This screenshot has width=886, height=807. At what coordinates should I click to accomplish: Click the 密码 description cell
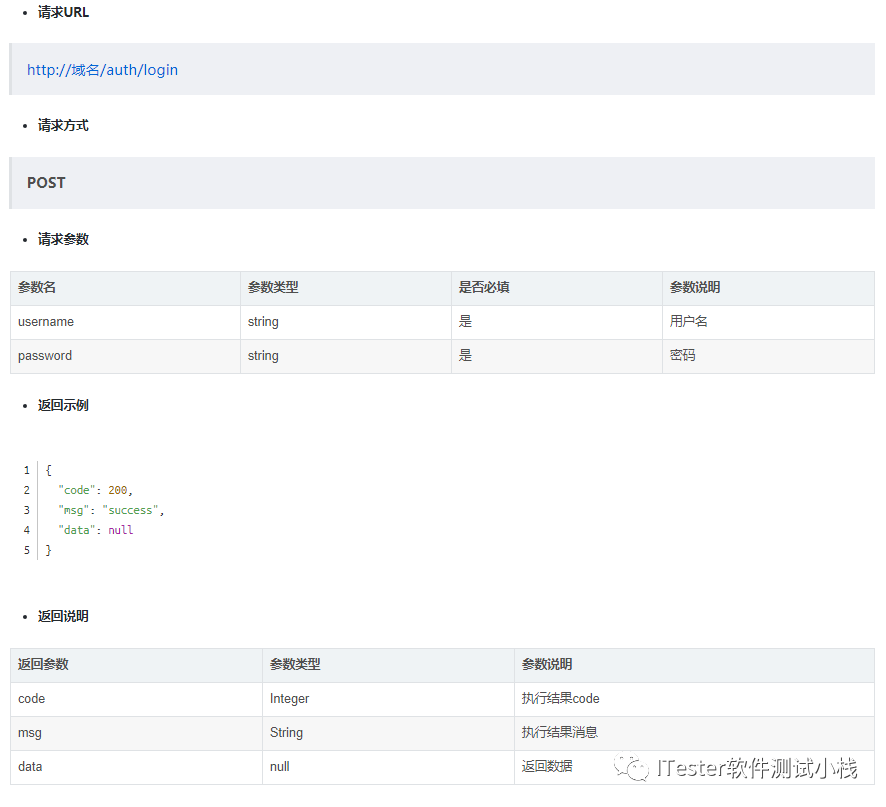[x=683, y=356]
